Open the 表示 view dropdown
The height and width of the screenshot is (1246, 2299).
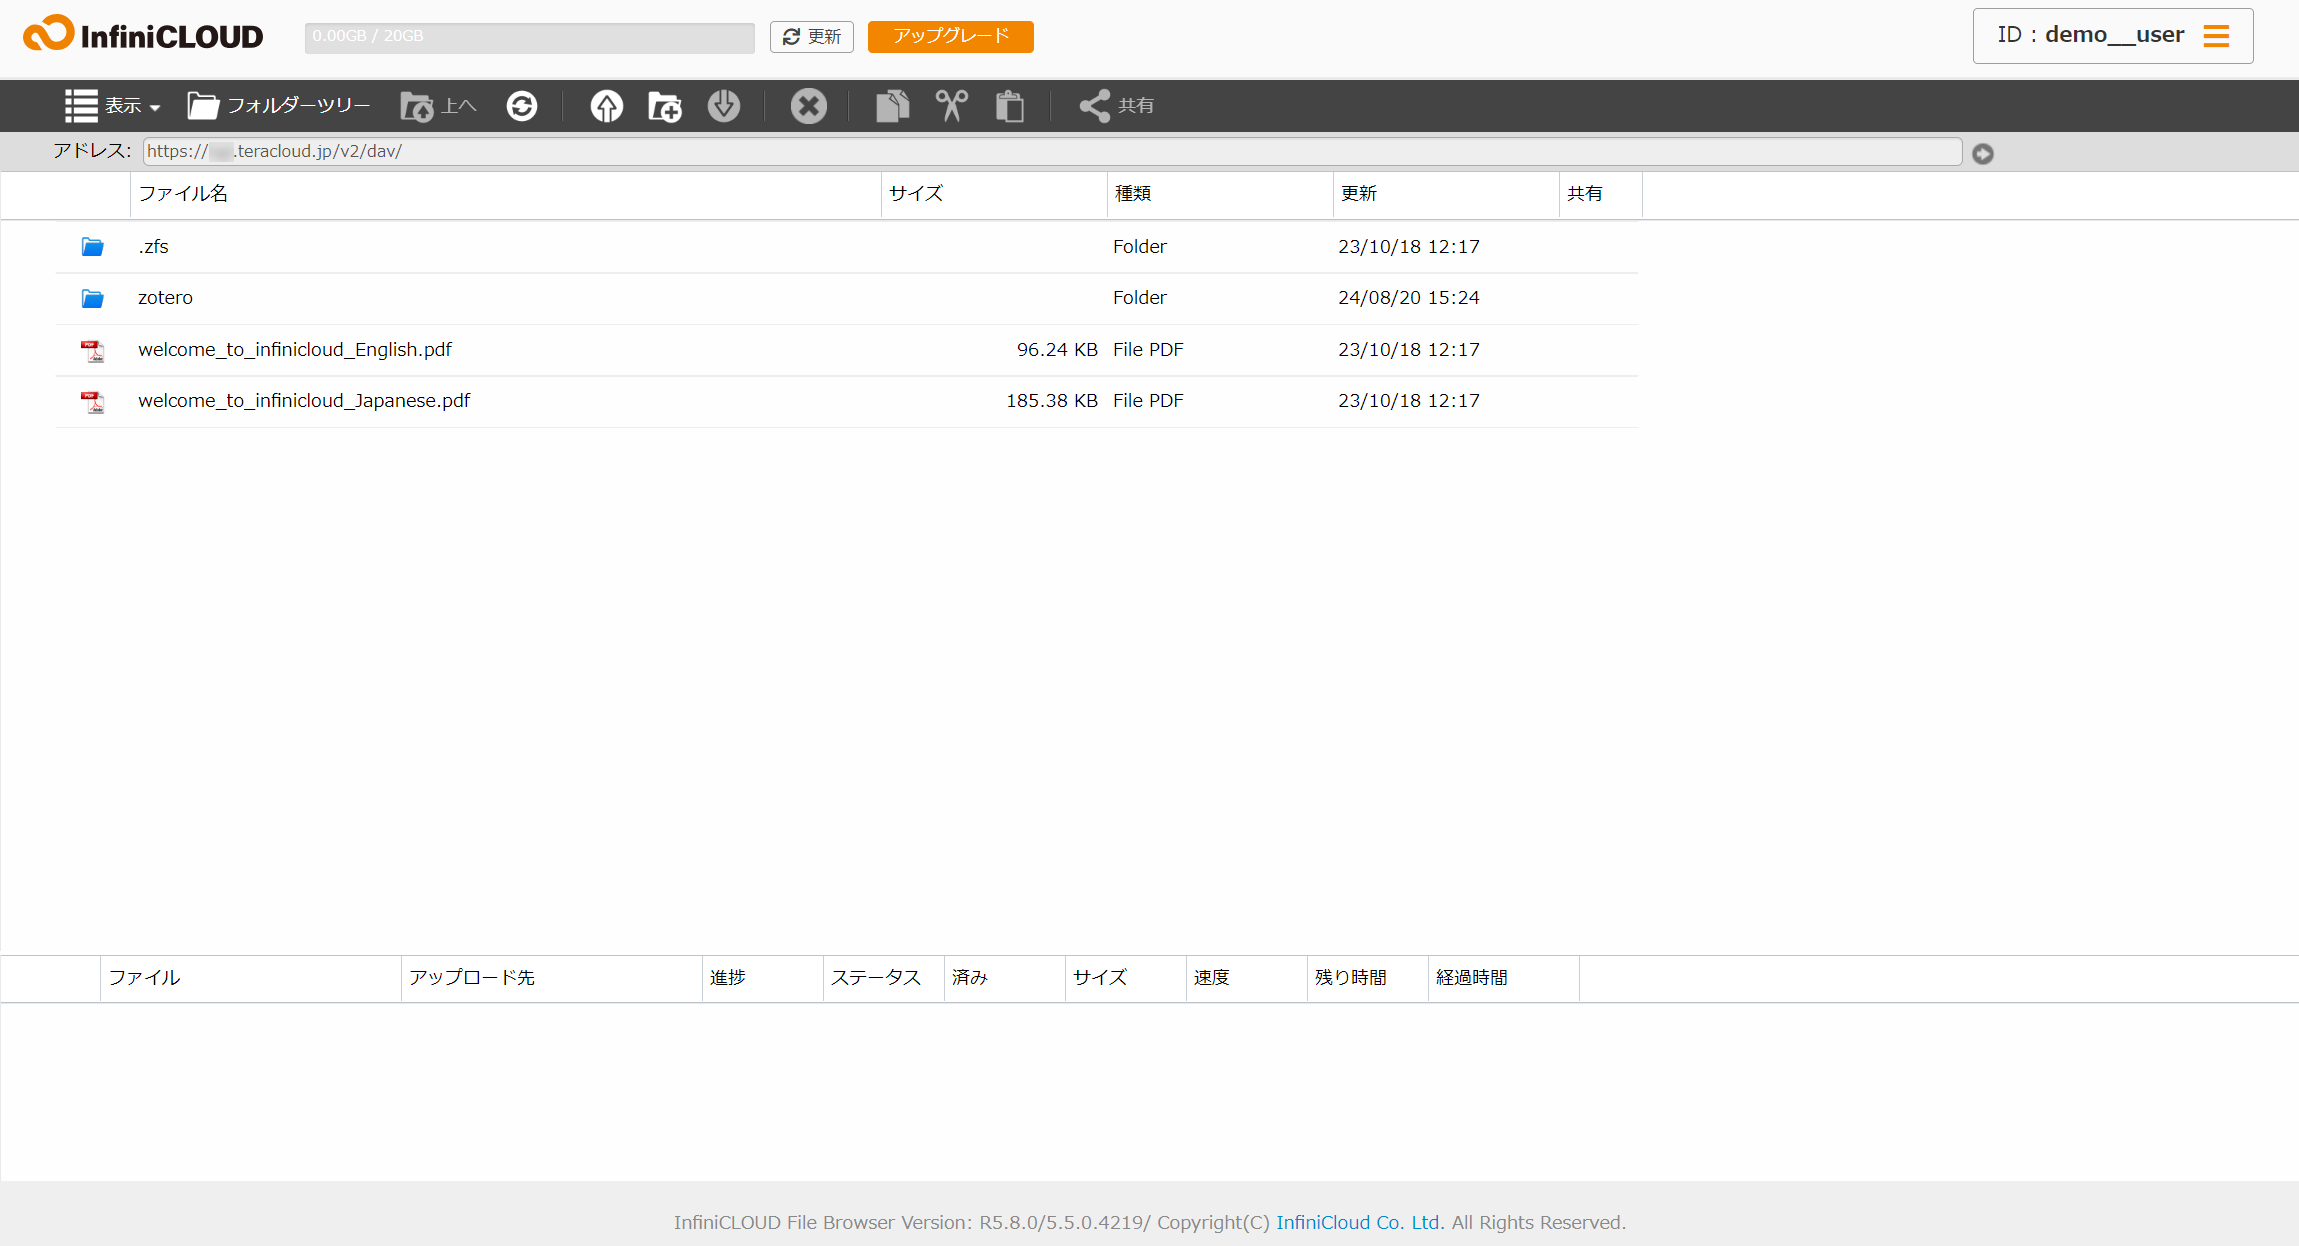tap(113, 105)
